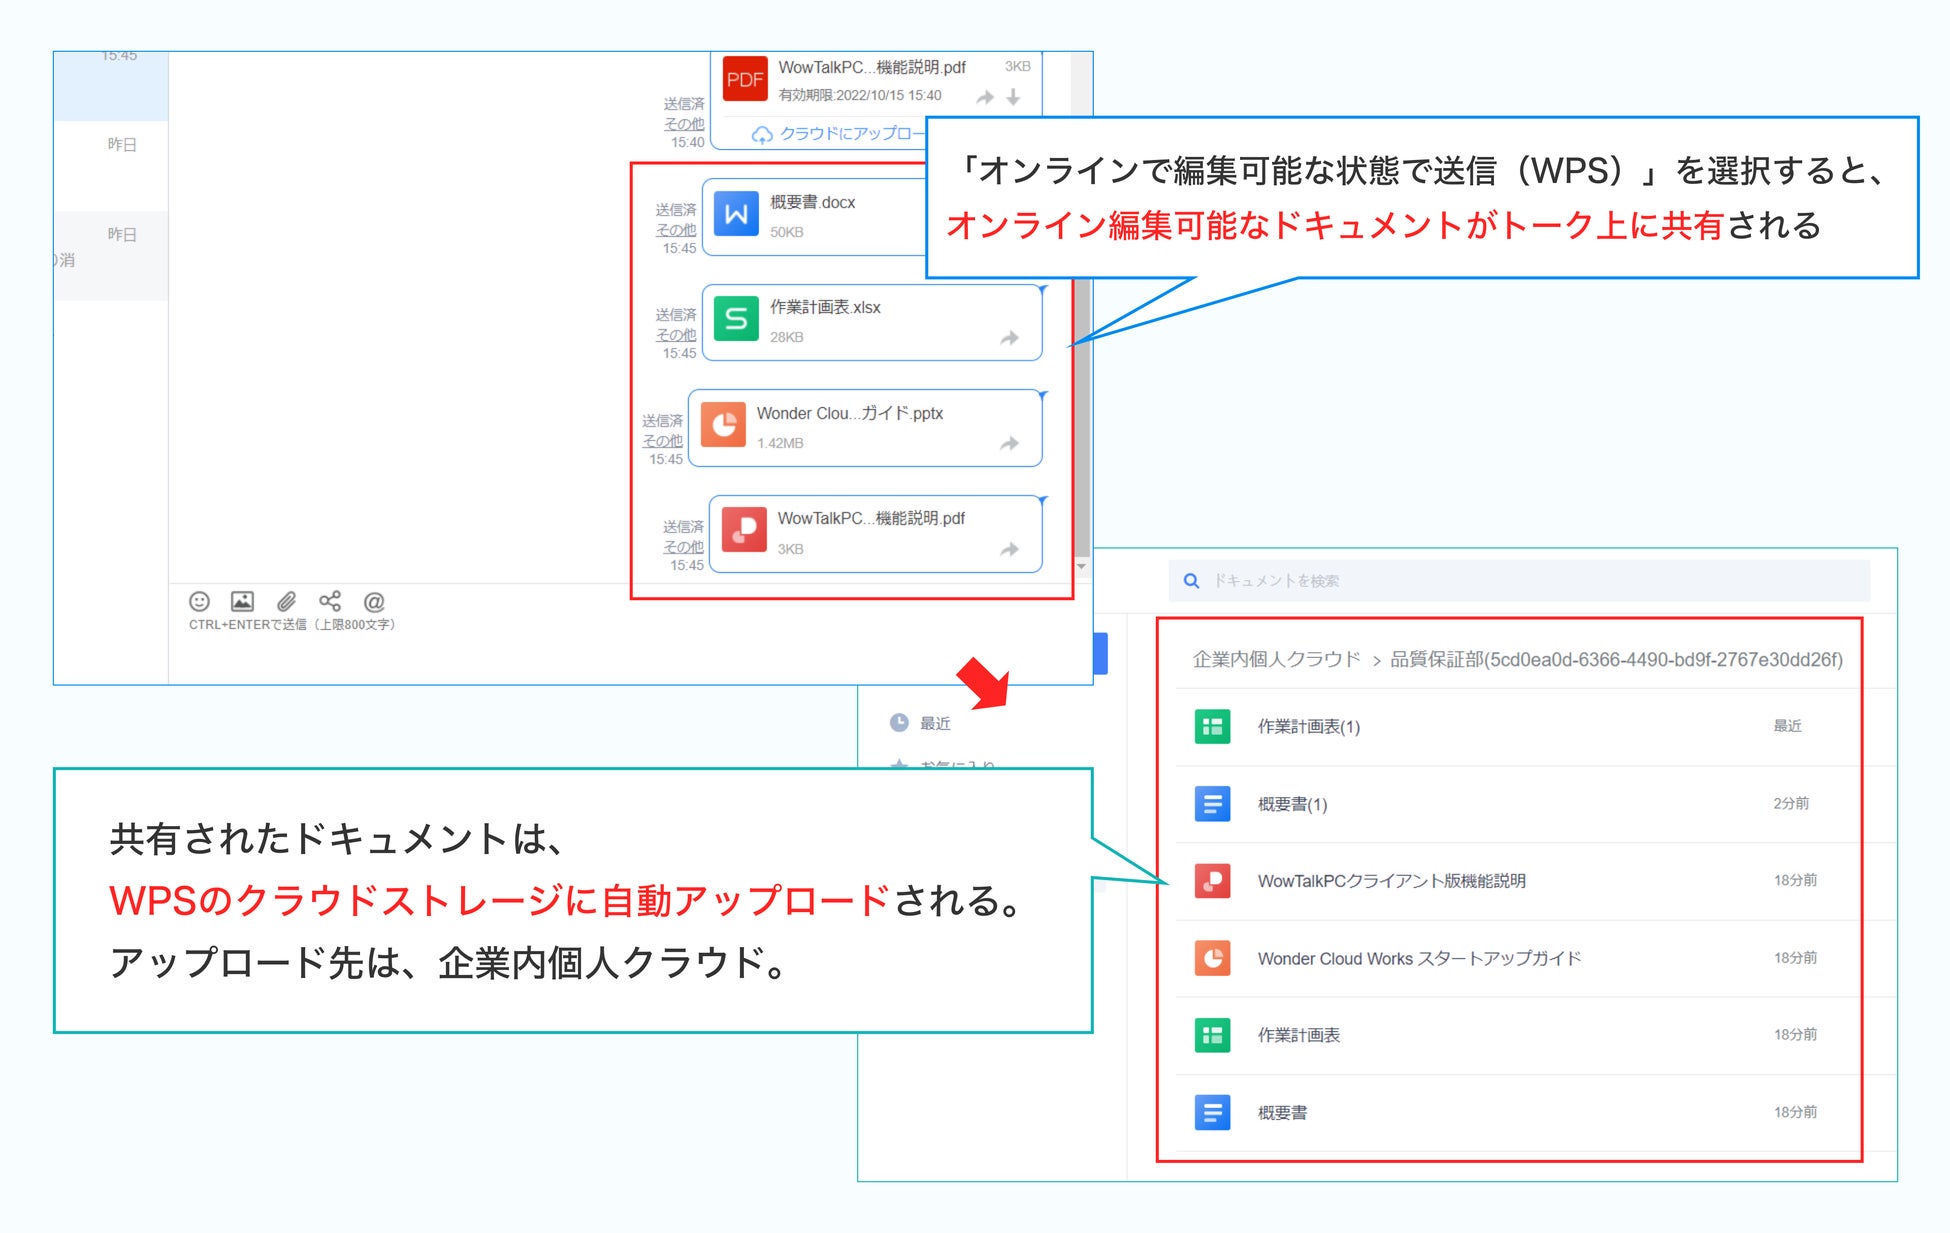Open 作業計画表(1) in document list

(1308, 727)
